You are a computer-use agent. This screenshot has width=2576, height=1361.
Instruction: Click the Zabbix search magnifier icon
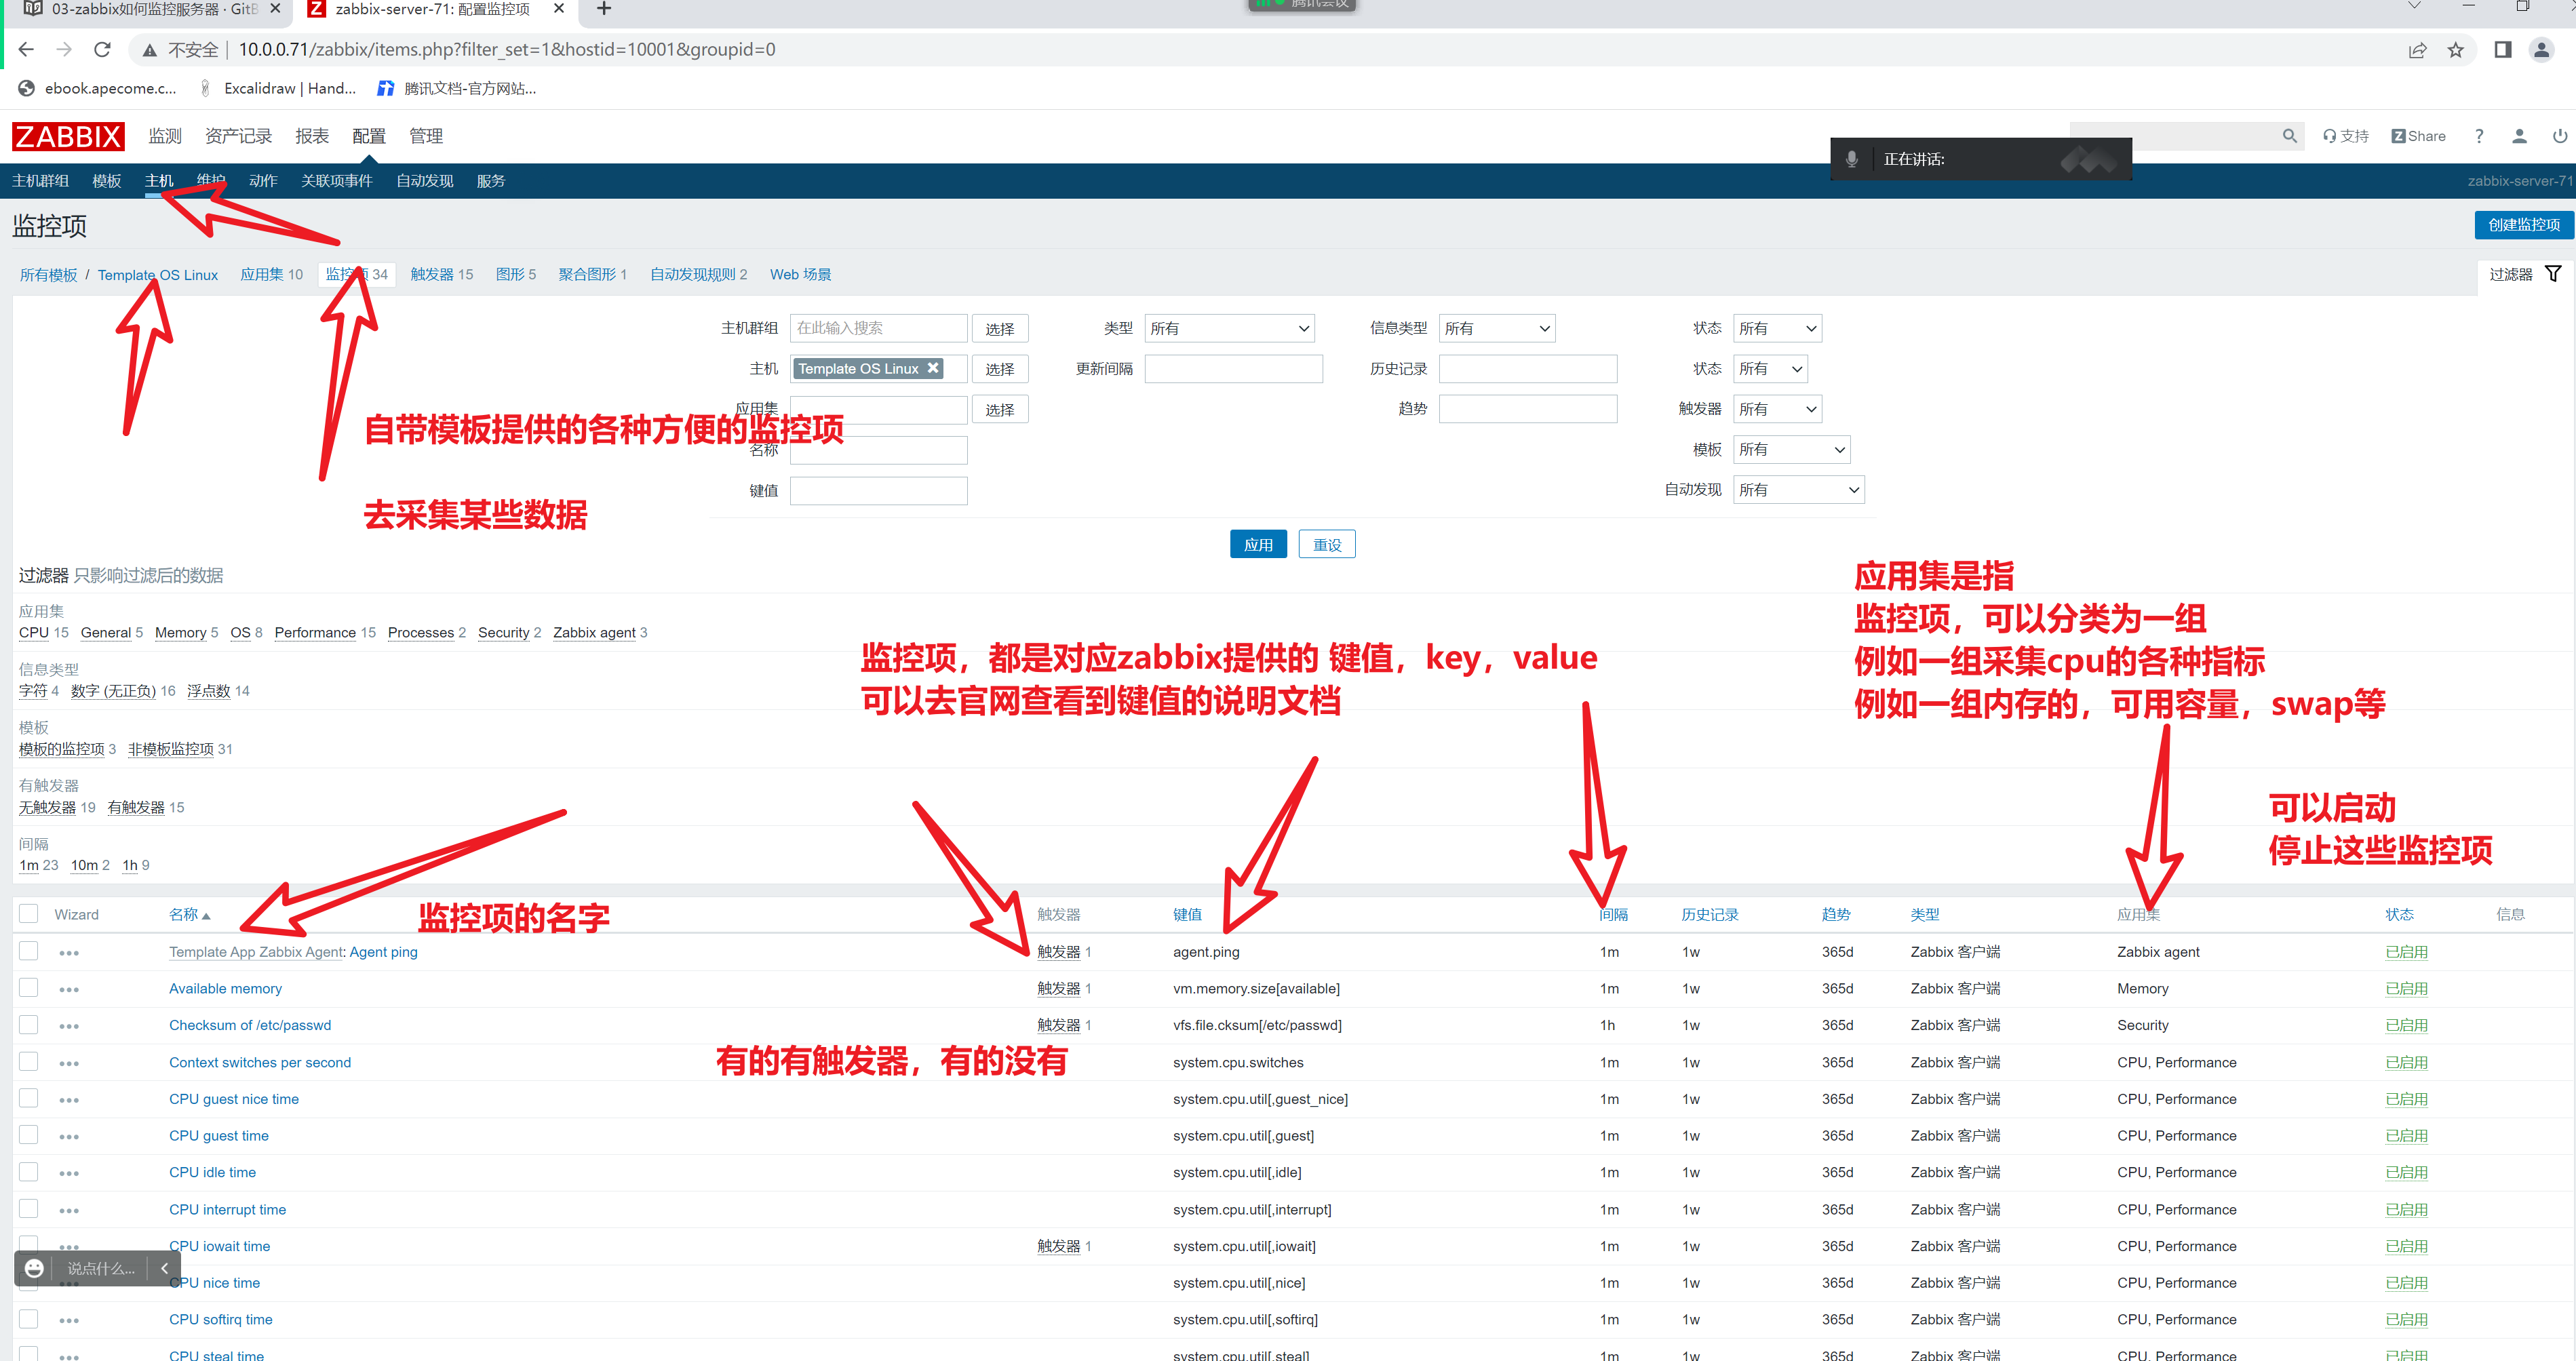[x=2289, y=136]
